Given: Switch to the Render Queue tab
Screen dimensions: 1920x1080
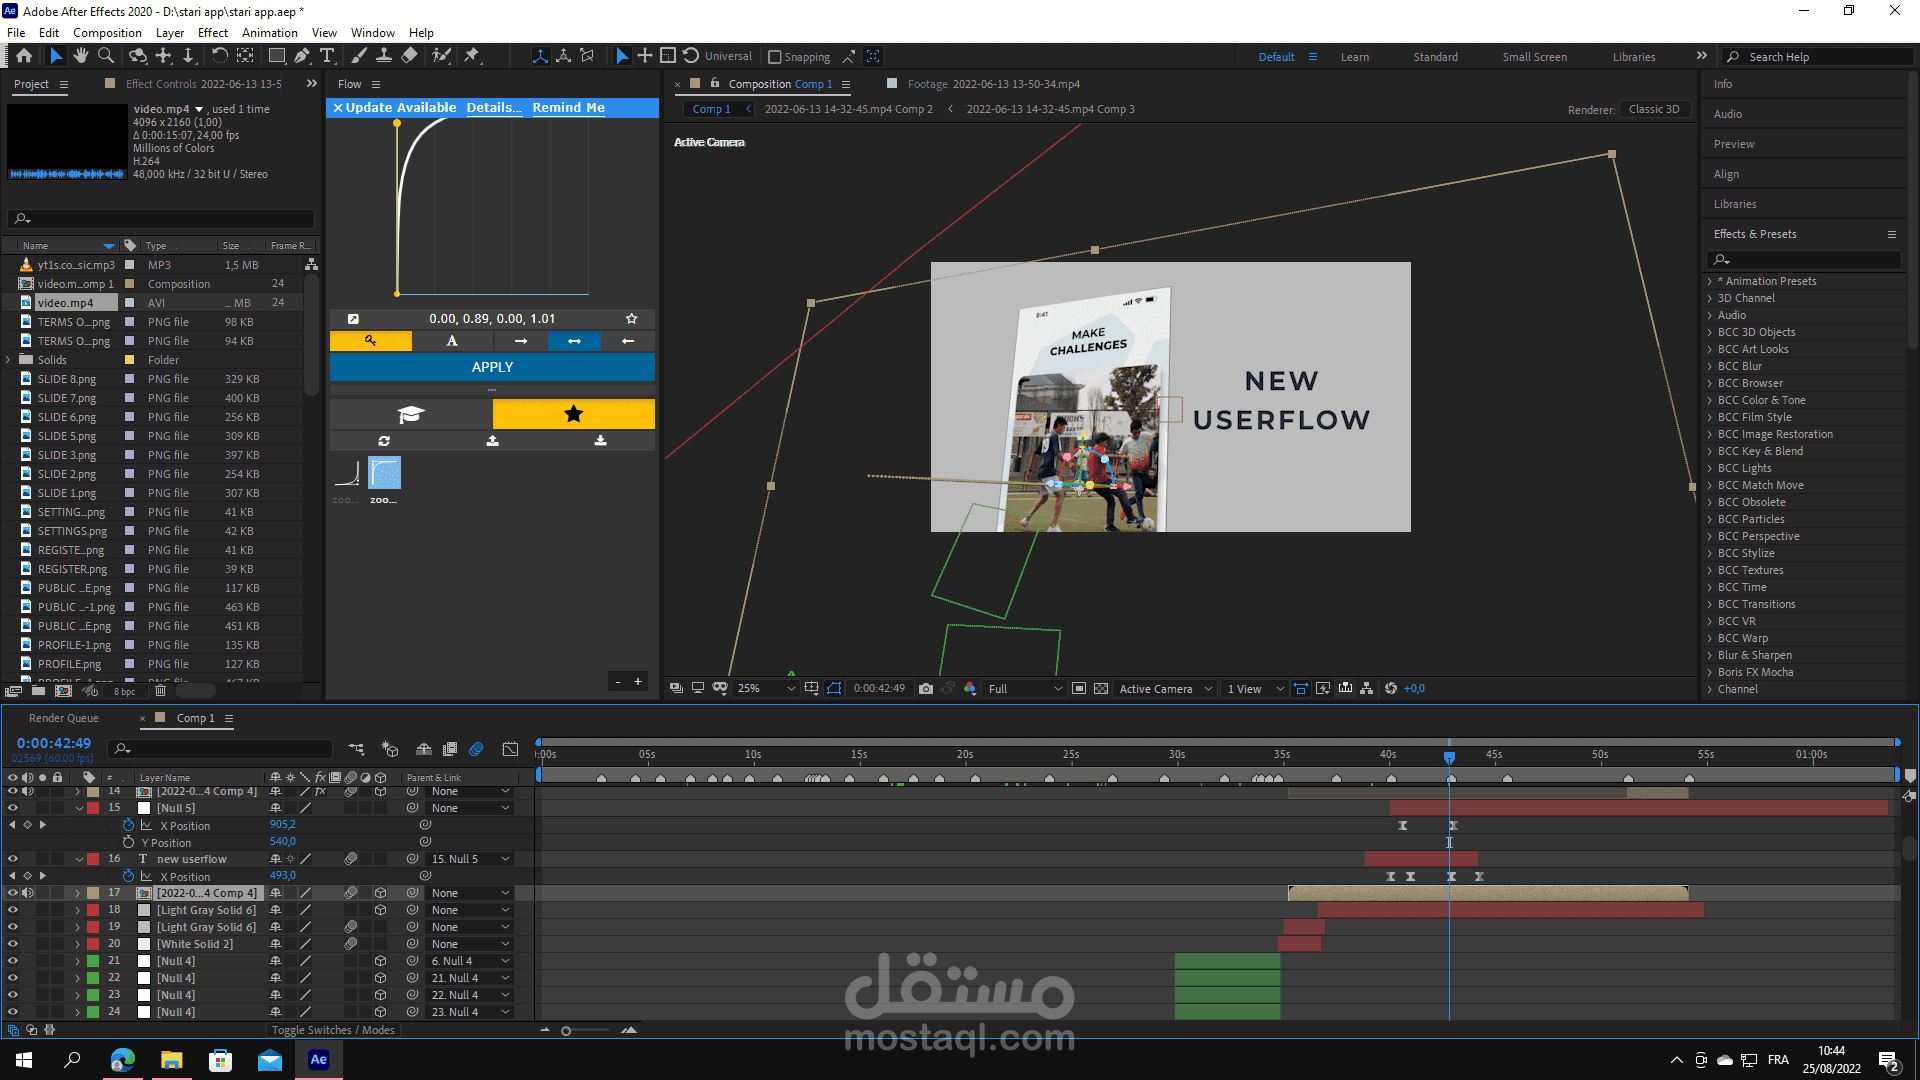Looking at the screenshot, I should click(64, 718).
